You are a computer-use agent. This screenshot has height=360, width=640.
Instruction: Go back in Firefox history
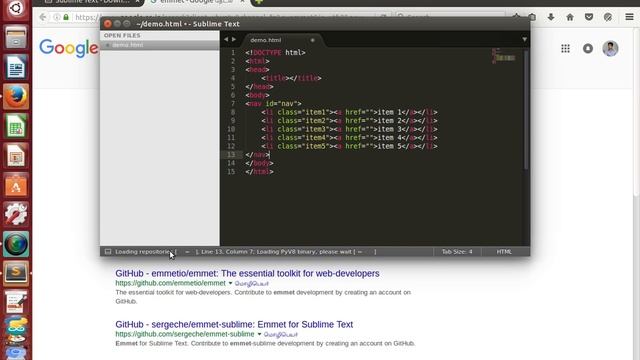tap(43, 17)
